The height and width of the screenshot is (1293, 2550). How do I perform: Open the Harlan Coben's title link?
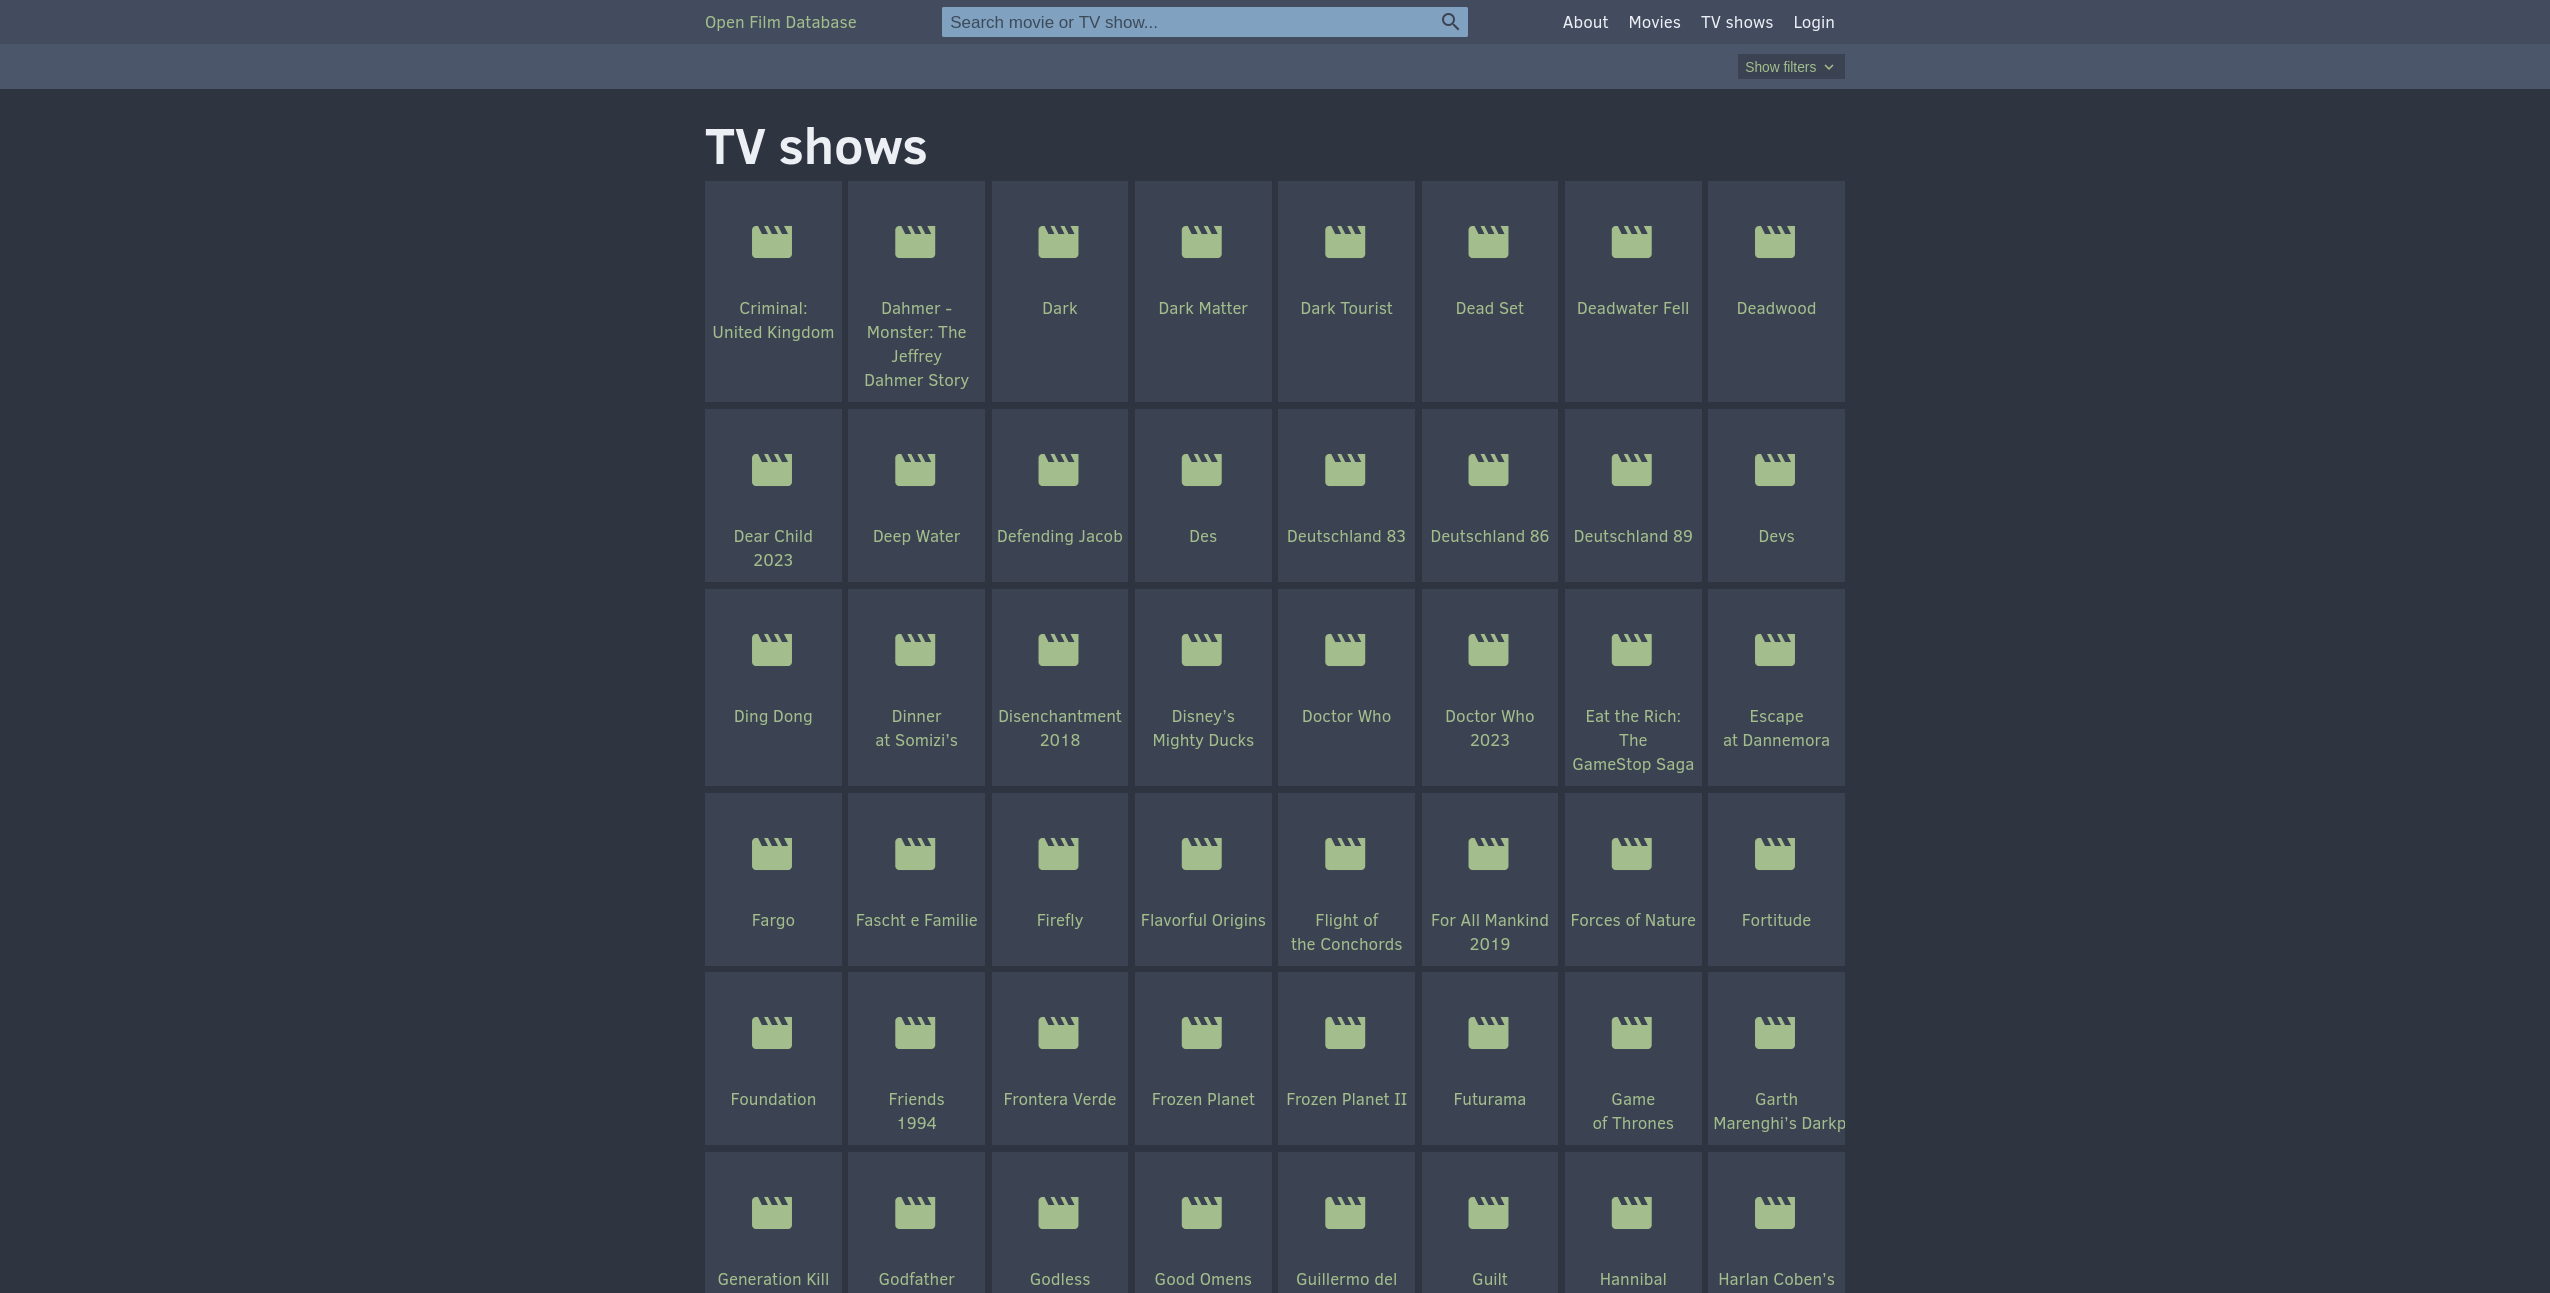tap(1776, 1279)
